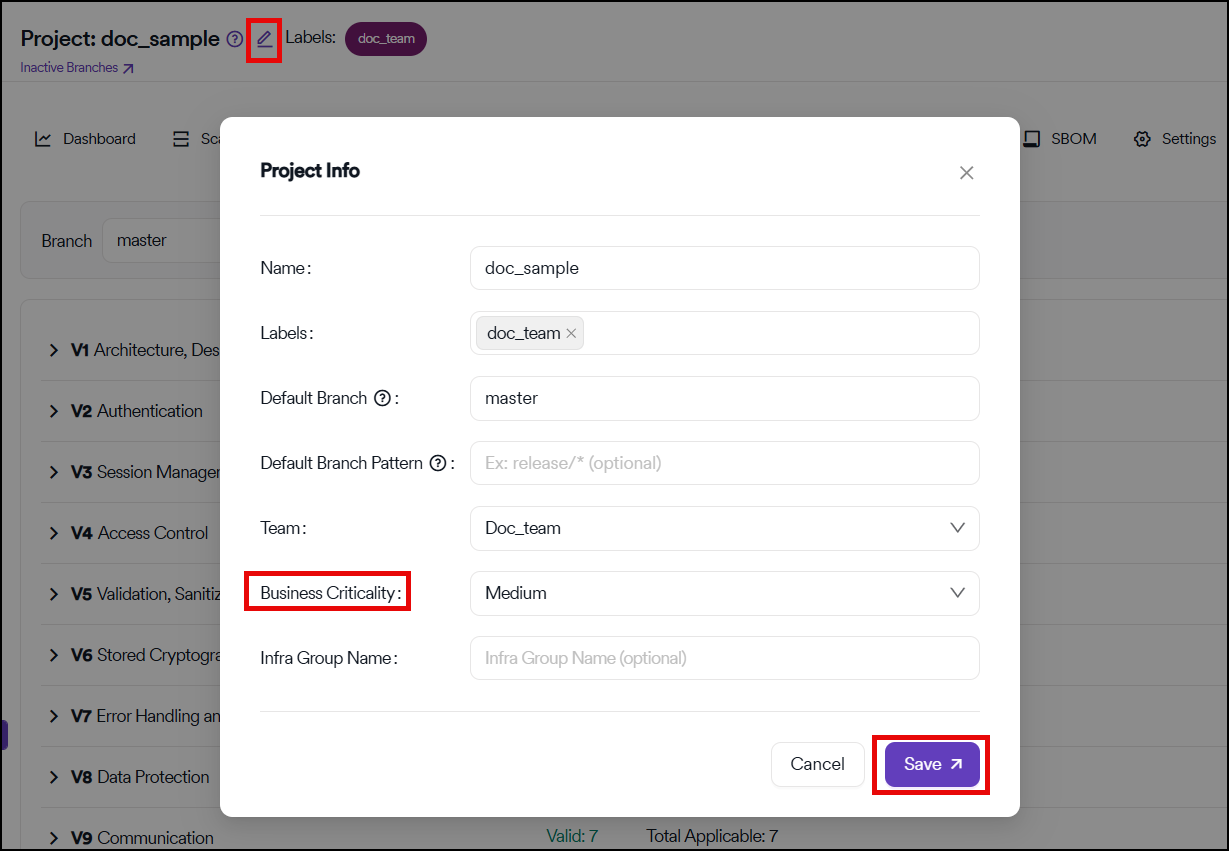Click the Default Branch Pattern help icon

click(437, 463)
